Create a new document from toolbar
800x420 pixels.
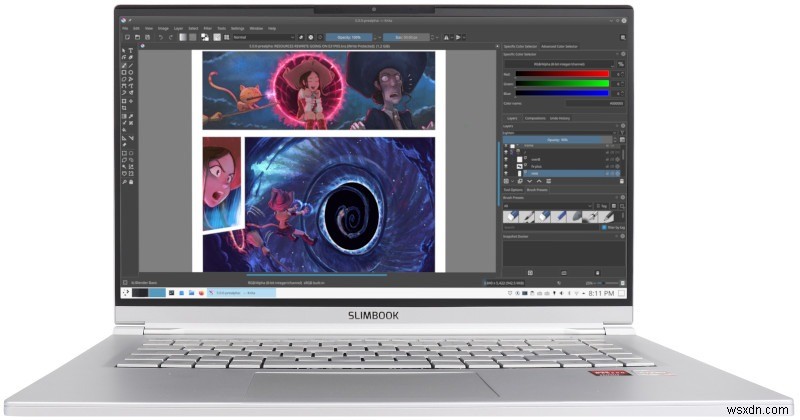tap(127, 37)
